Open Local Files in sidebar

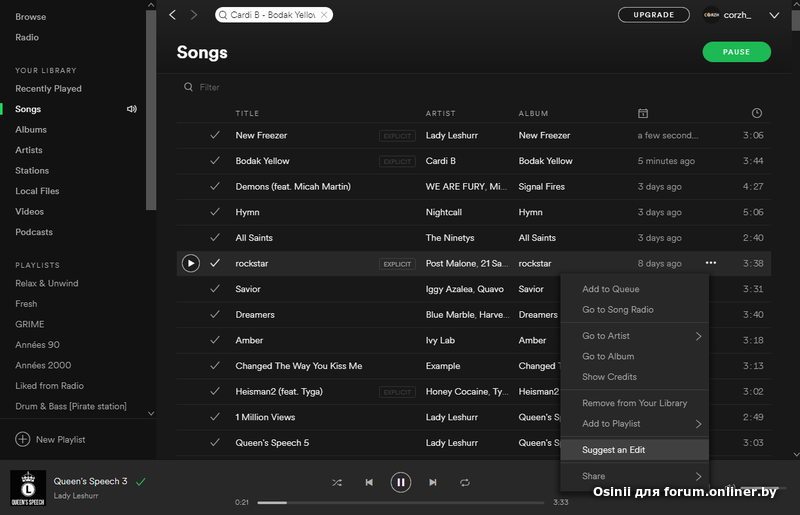tap(37, 191)
